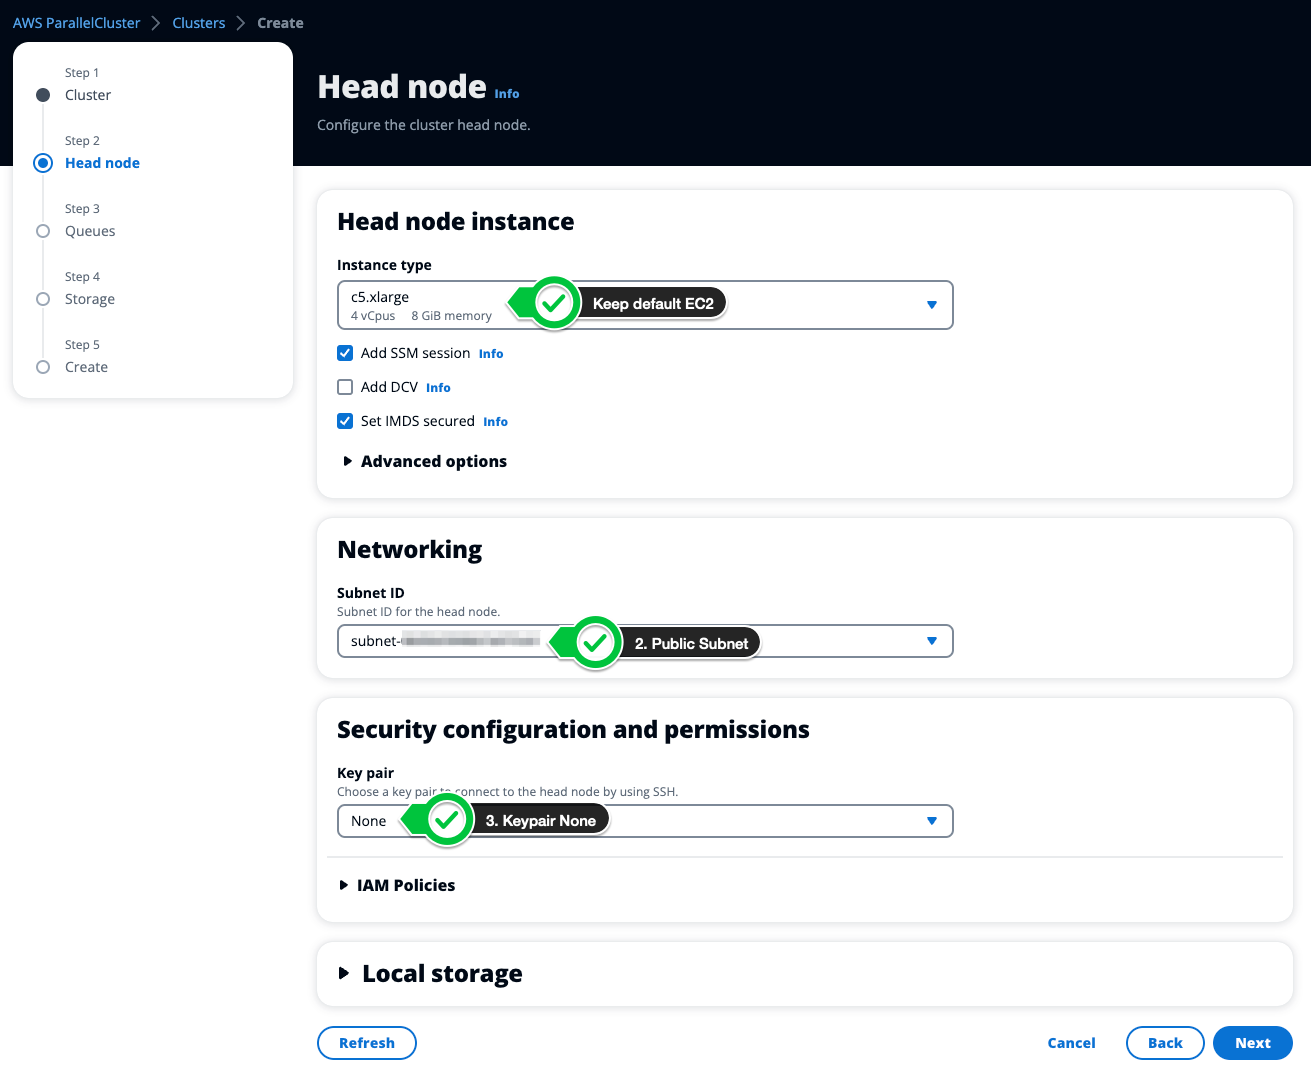Open the Subnet ID dropdown arrow
1311x1087 pixels.
tap(931, 641)
